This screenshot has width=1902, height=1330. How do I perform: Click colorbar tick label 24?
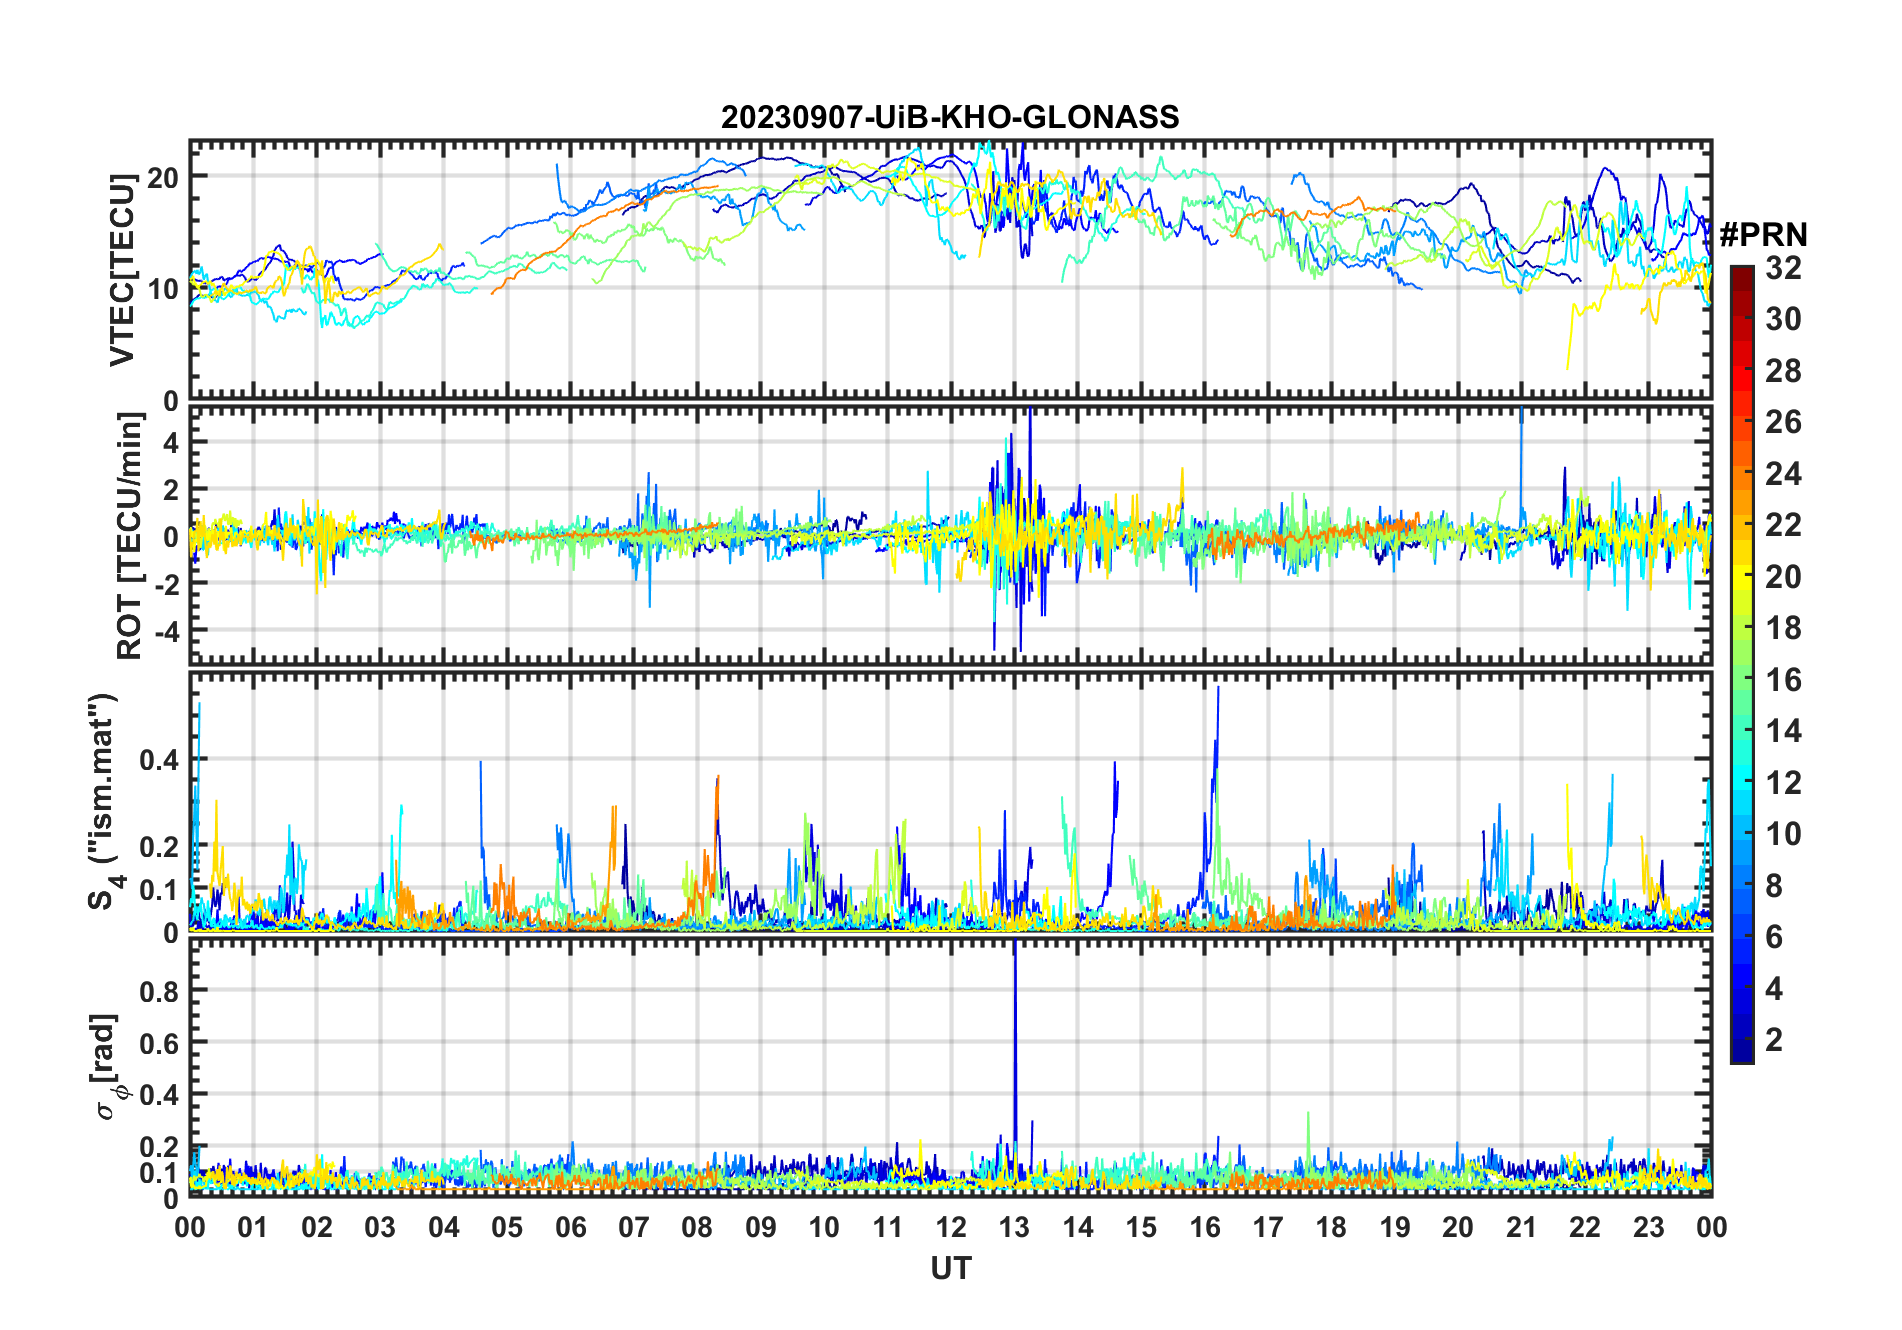click(1783, 474)
